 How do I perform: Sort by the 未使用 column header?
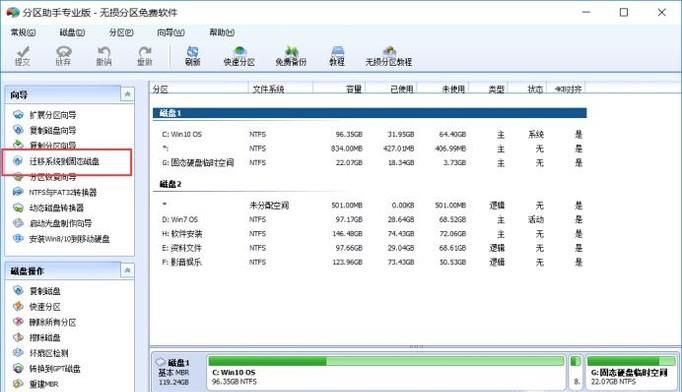coord(443,89)
